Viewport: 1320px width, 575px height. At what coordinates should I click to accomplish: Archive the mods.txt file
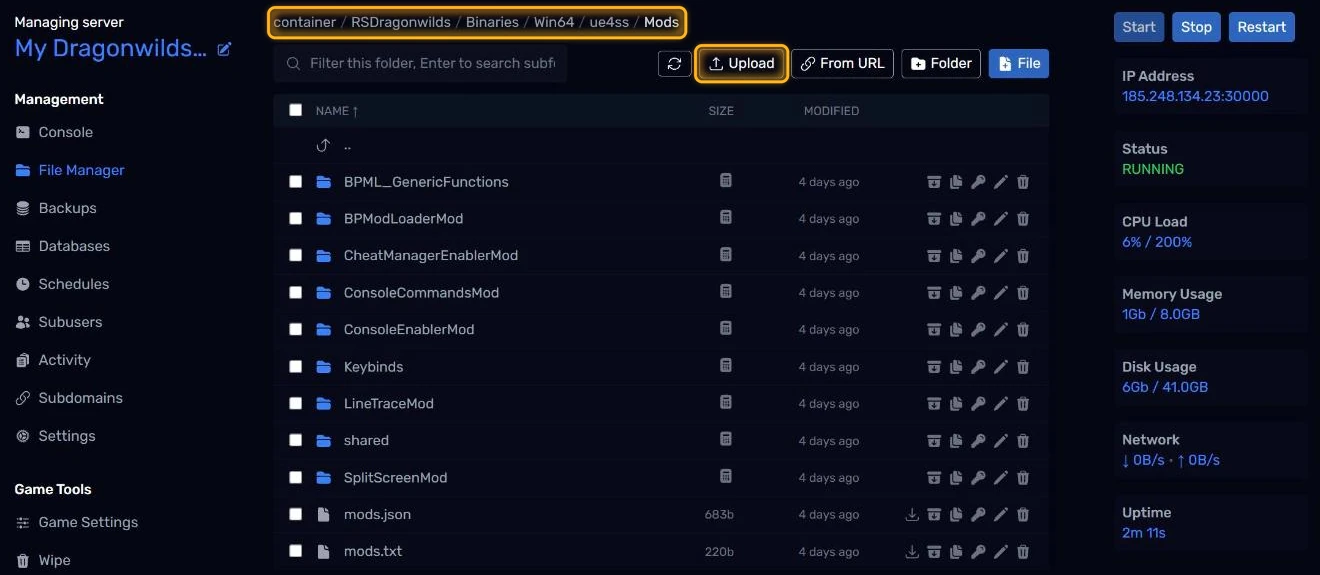point(934,552)
